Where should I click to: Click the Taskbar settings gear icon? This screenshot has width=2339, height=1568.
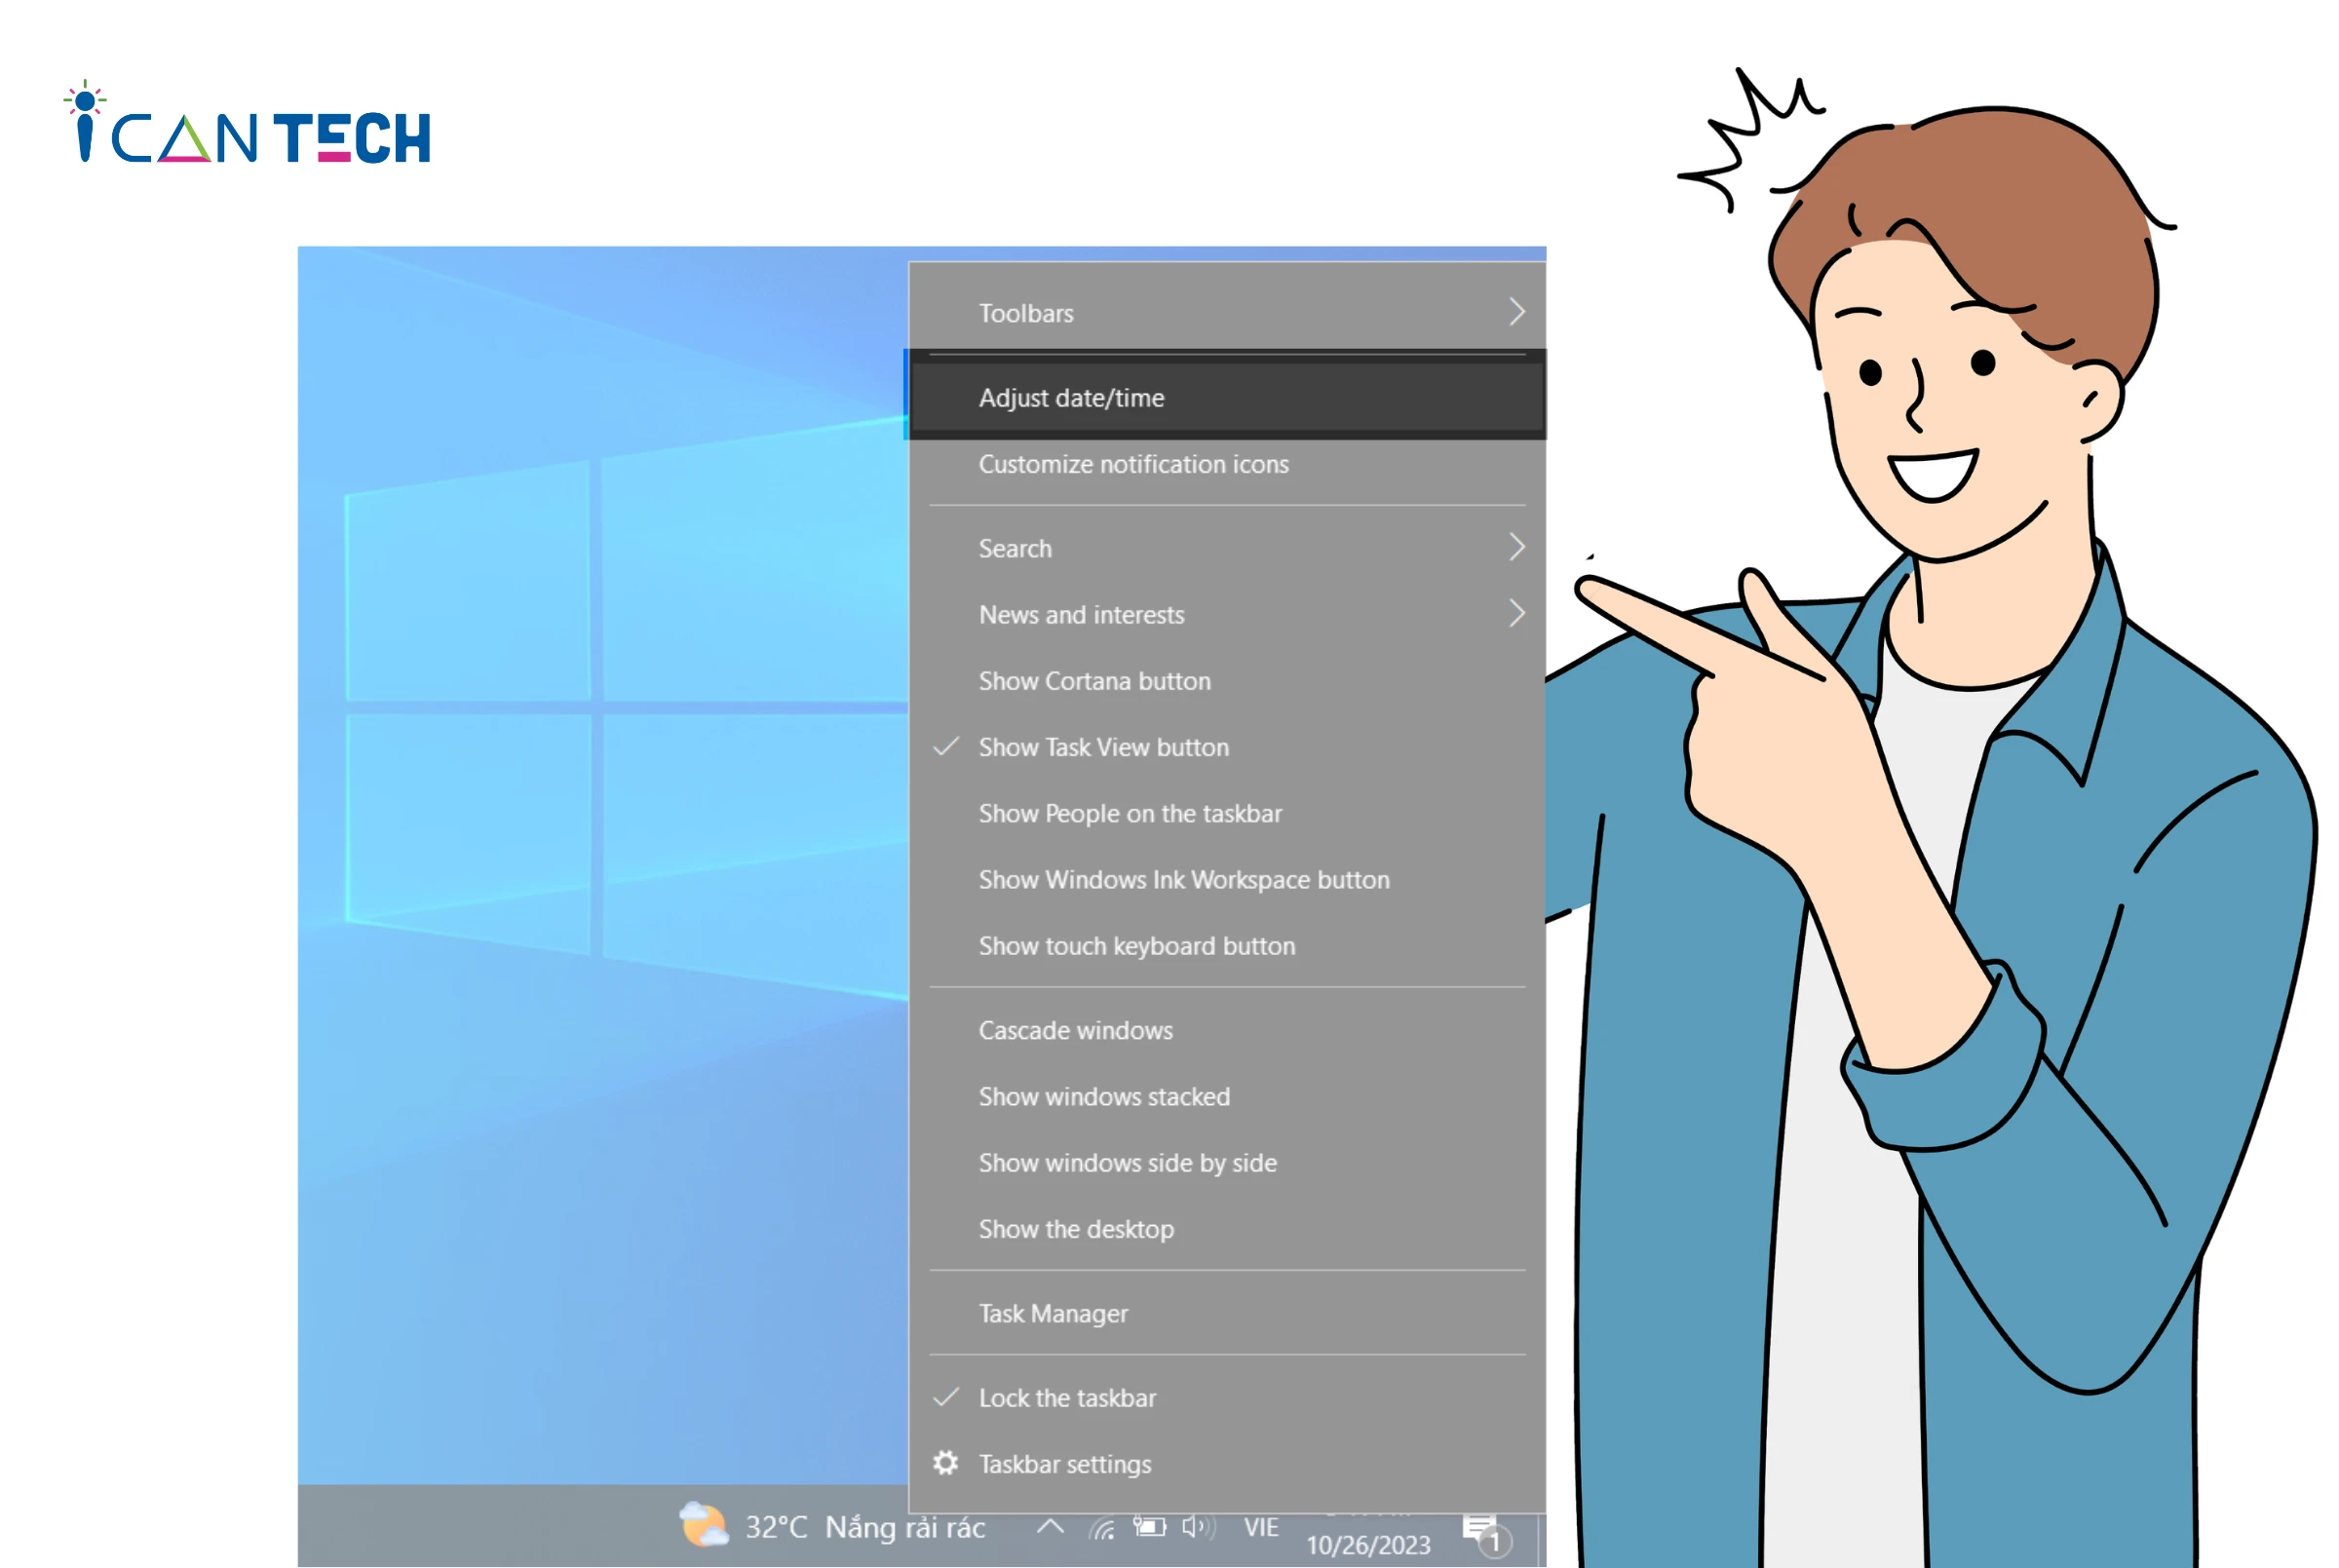pyautogui.click(x=946, y=1463)
